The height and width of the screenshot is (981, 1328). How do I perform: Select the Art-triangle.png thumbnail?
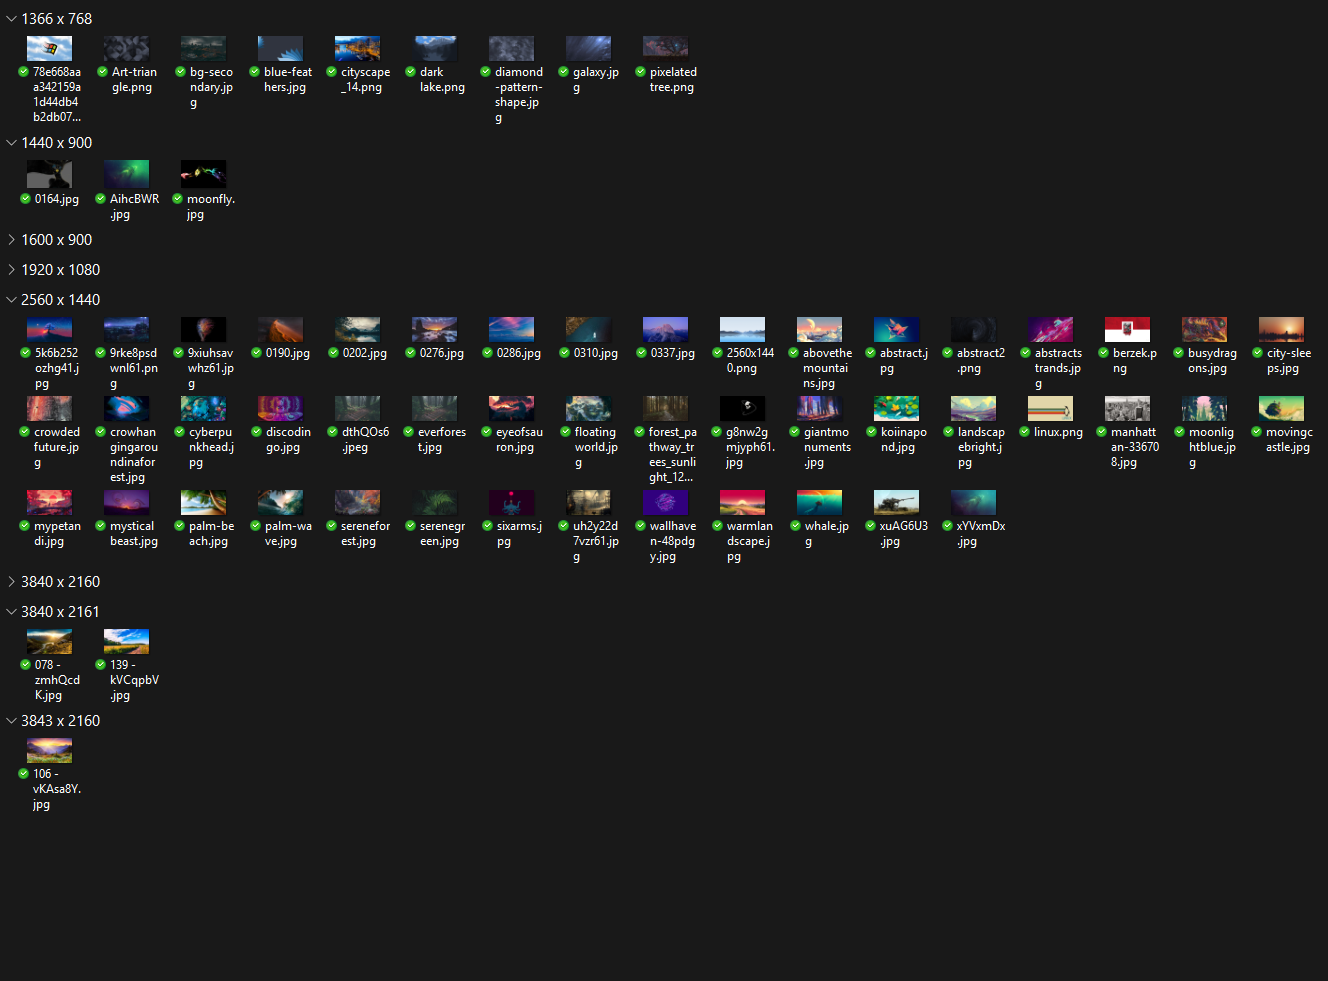pyautogui.click(x=126, y=48)
